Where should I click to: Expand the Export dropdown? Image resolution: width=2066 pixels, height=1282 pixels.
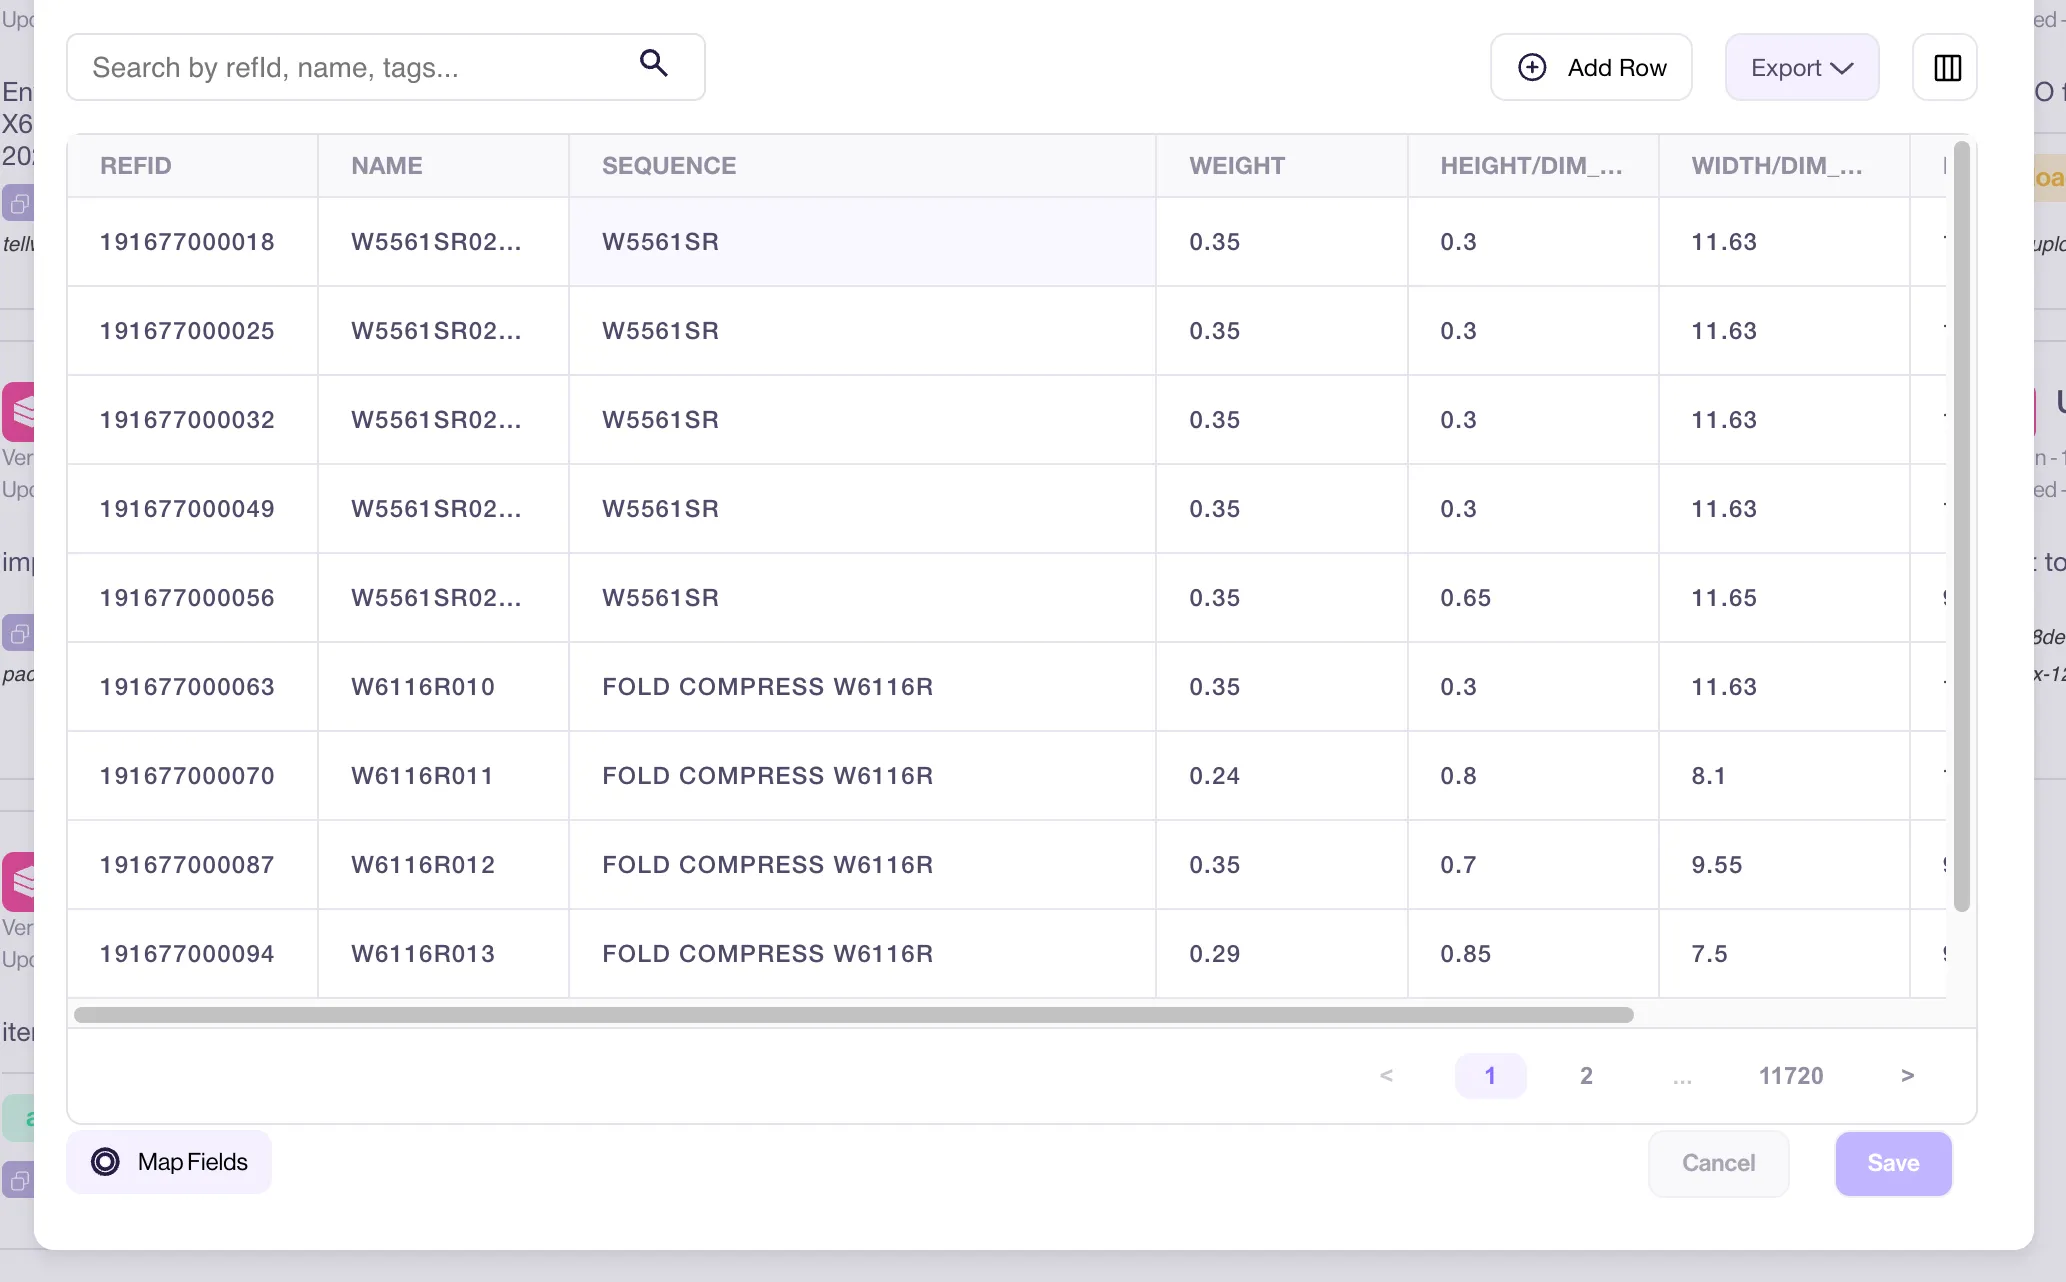(1802, 68)
